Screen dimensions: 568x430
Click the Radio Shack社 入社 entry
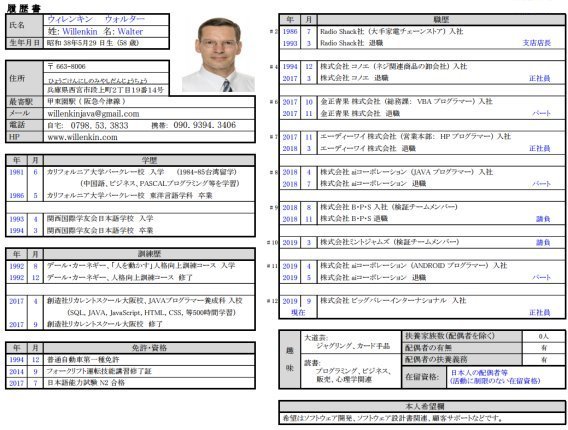391,32
